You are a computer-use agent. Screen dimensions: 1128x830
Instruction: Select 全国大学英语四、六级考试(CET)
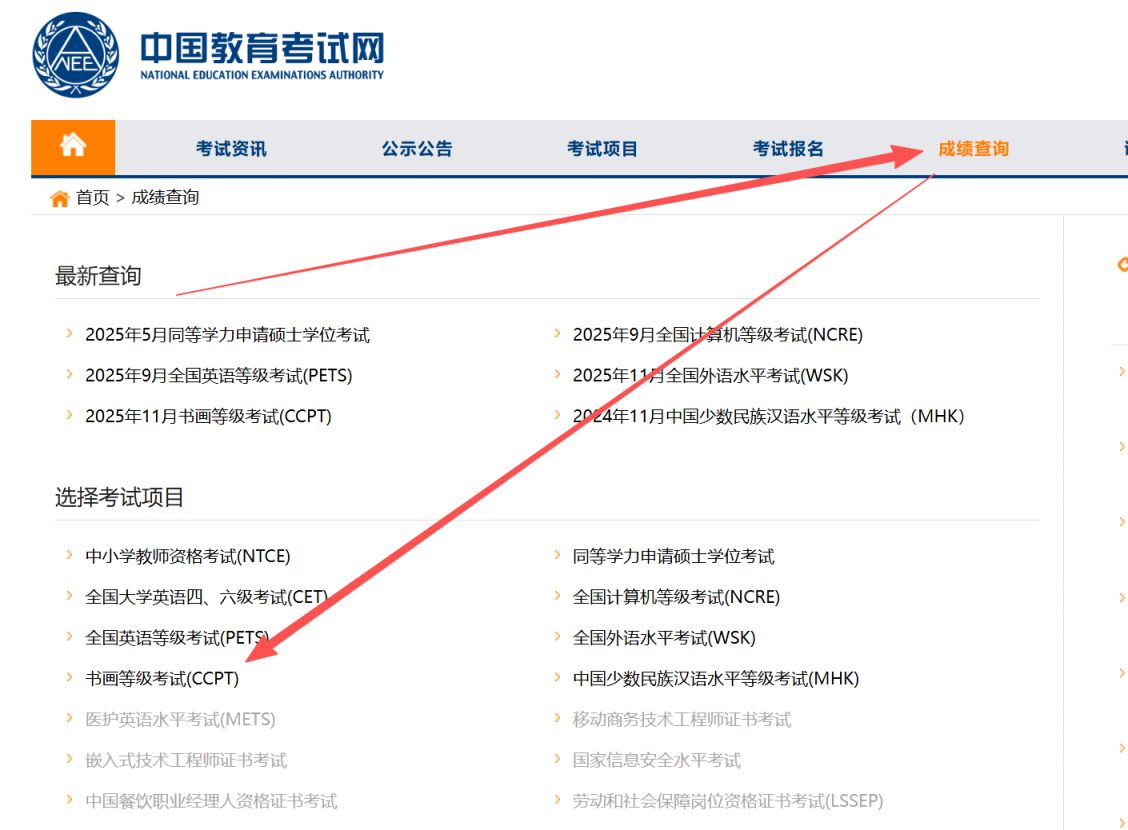tap(206, 597)
